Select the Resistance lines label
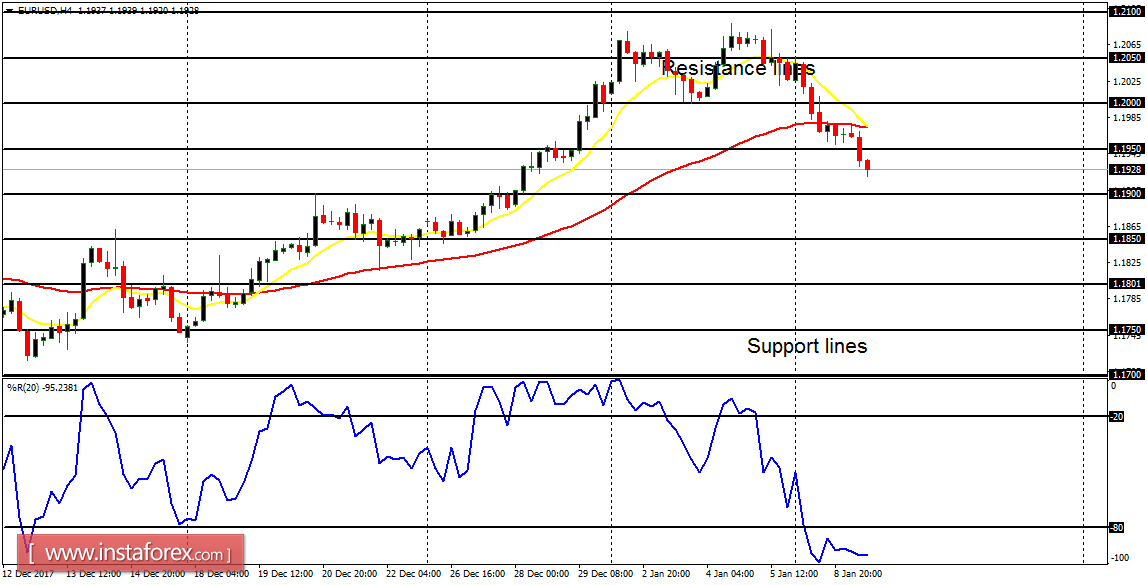 tap(740, 69)
